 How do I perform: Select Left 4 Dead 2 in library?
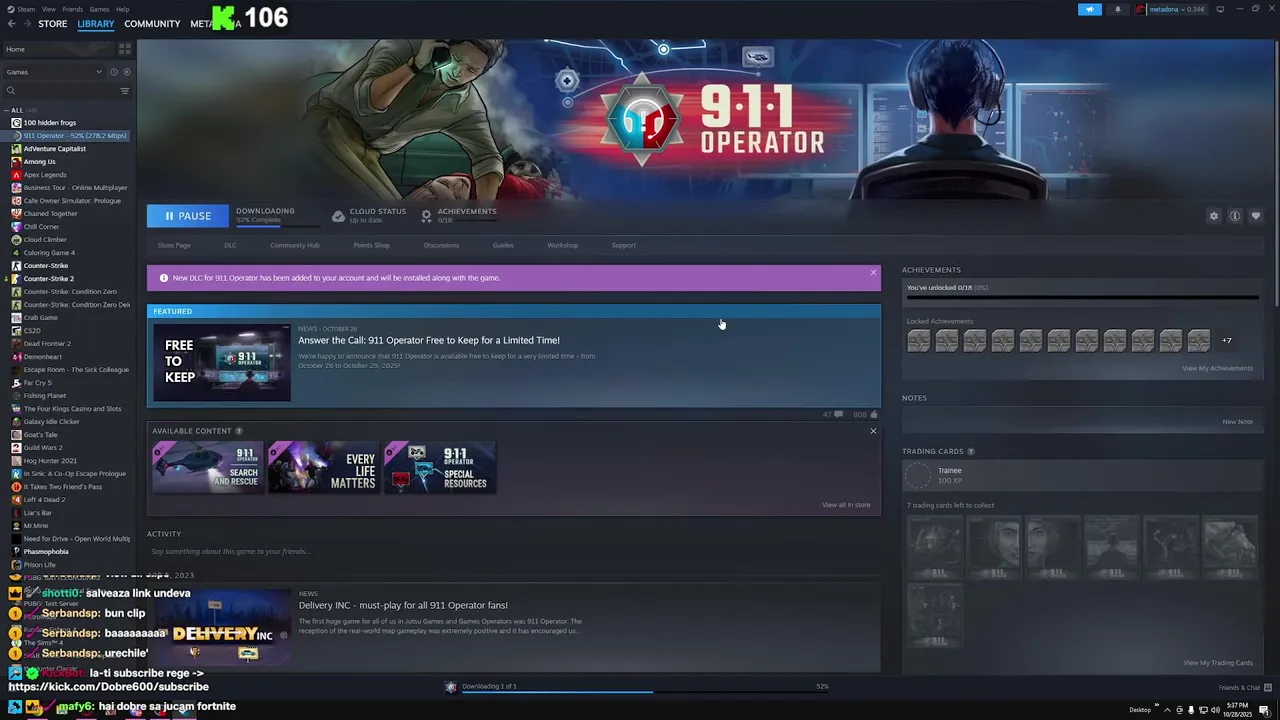click(44, 499)
